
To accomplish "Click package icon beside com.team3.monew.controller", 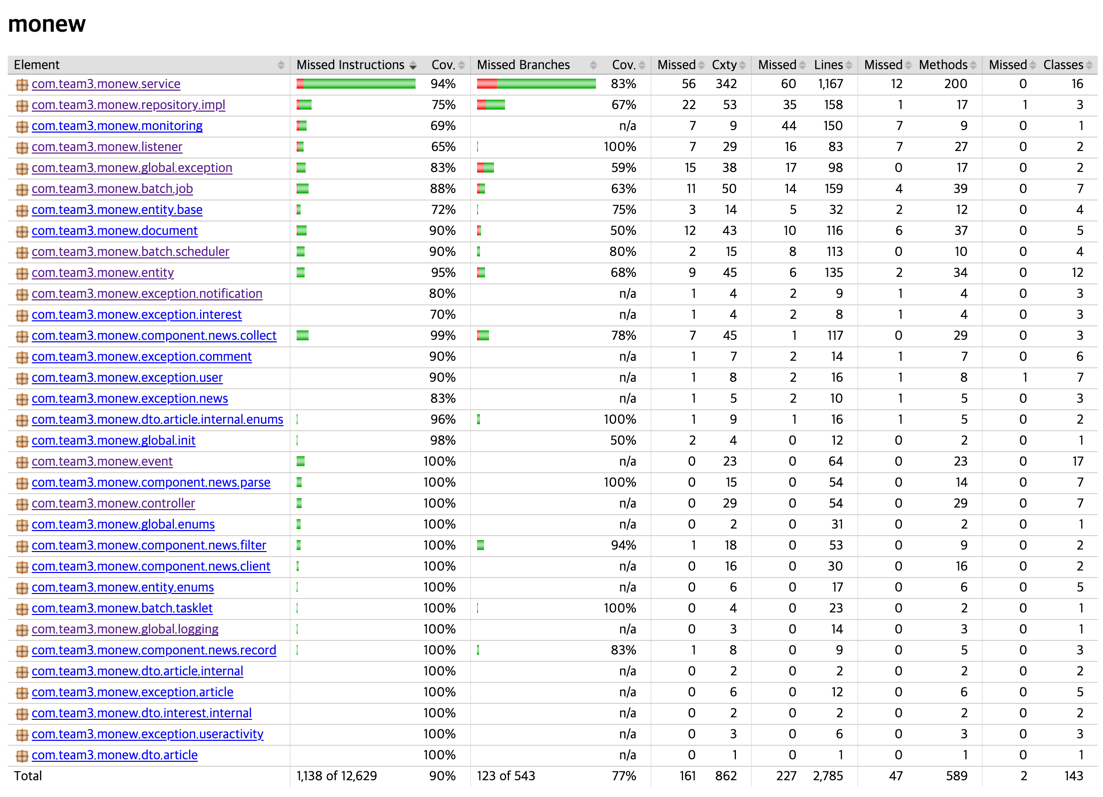I will point(22,504).
